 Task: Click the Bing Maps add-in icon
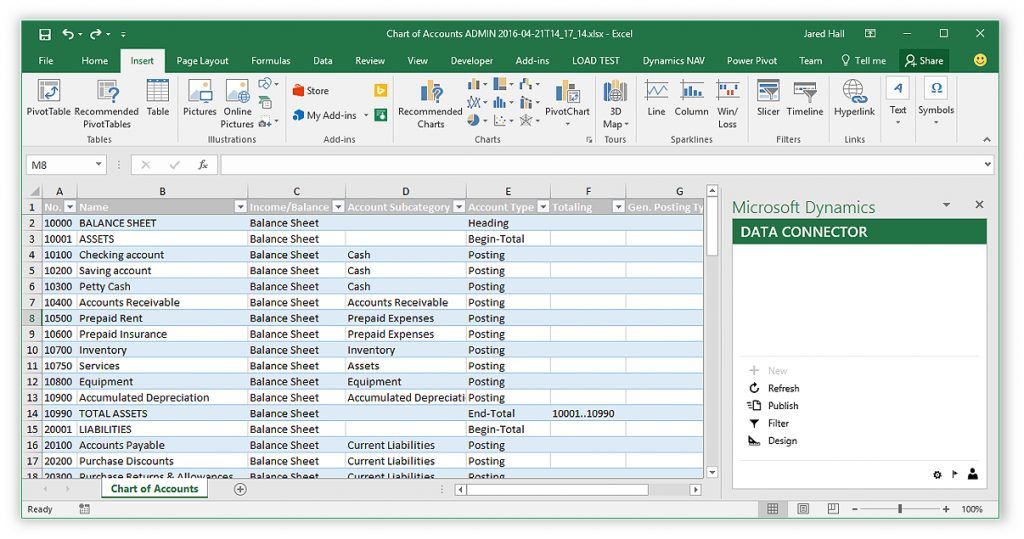(381, 91)
